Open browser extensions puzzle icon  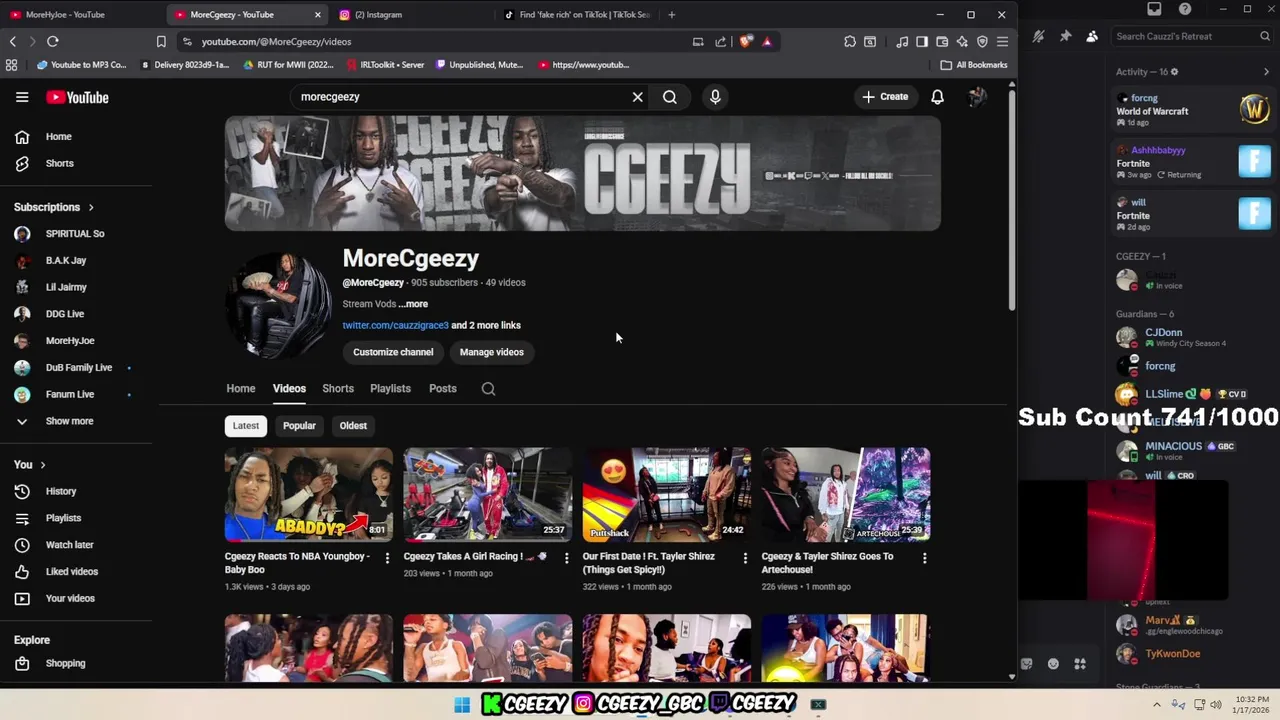click(850, 41)
